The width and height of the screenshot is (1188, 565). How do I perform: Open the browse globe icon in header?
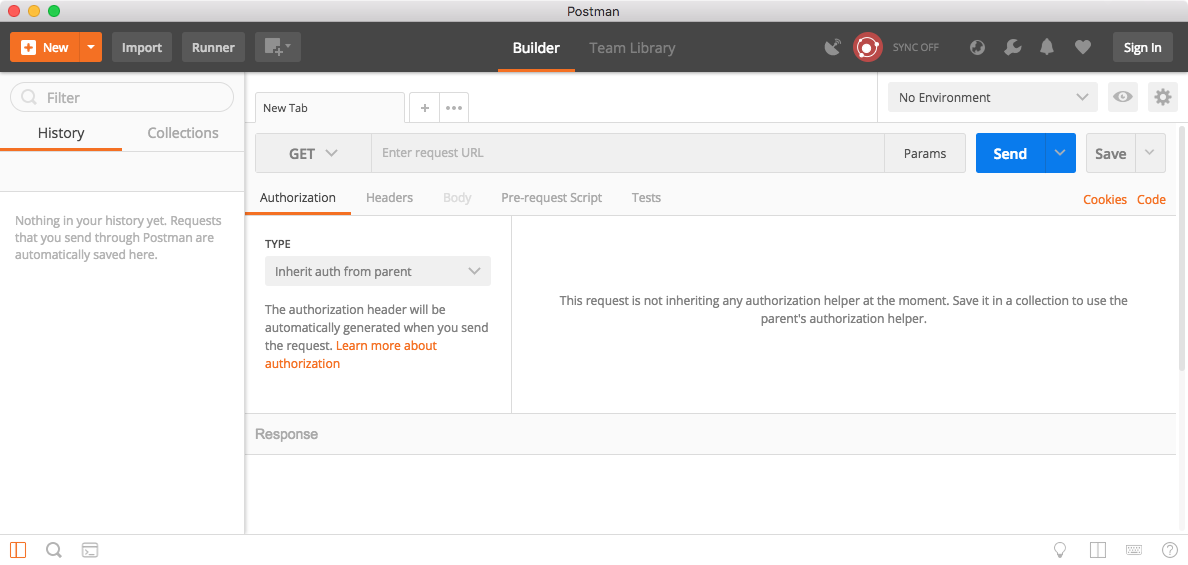click(978, 47)
